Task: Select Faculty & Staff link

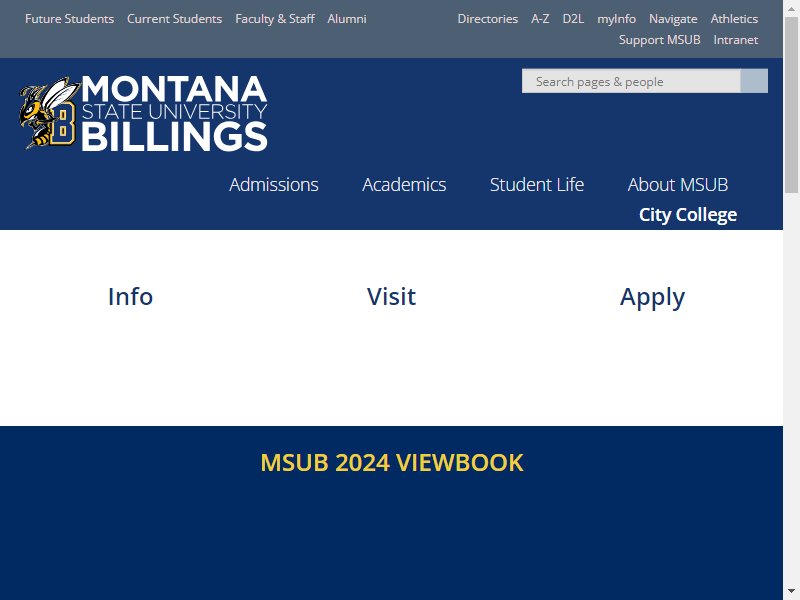Action: point(275,19)
